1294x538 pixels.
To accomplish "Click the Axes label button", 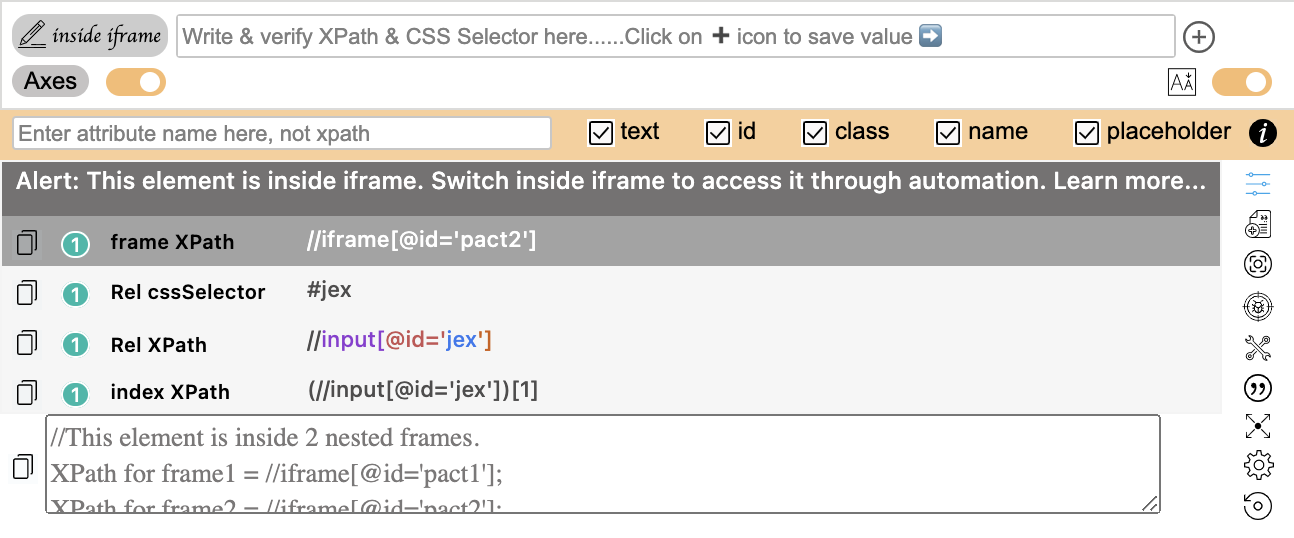I will 50,81.
